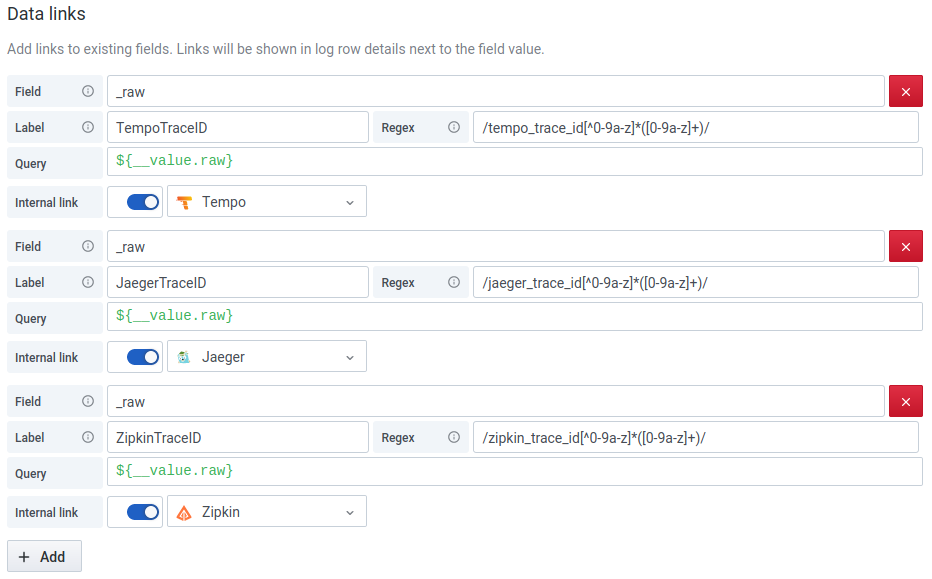Click info icon next to zipkin Regex label
This screenshot has width=932, height=579.
click(454, 437)
